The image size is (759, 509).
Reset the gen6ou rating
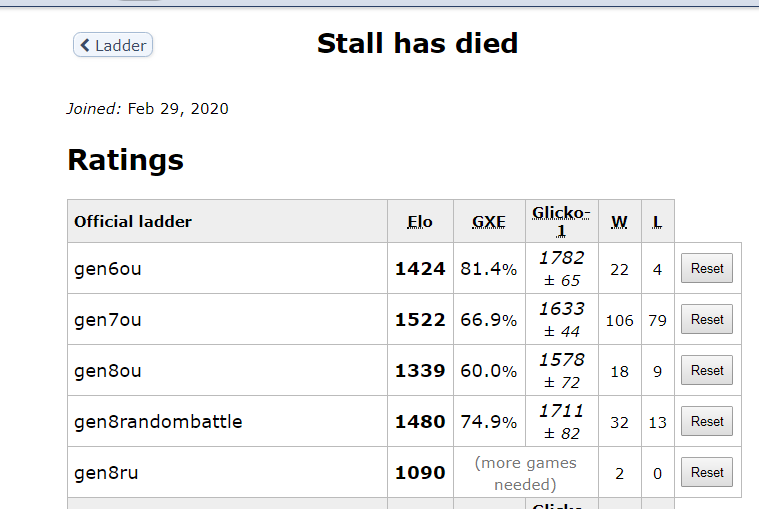tap(706, 269)
